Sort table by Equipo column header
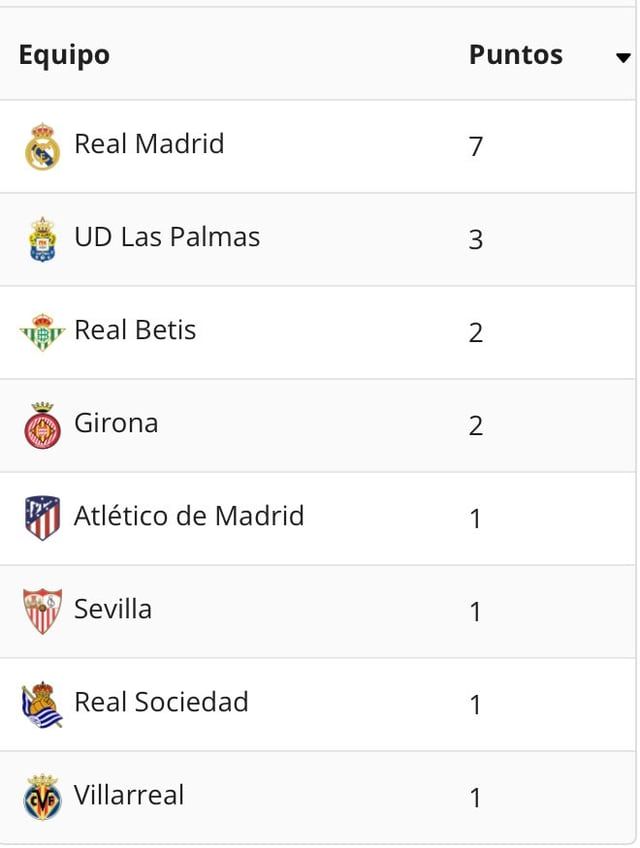Viewport: 640px width, 848px height. (64, 54)
